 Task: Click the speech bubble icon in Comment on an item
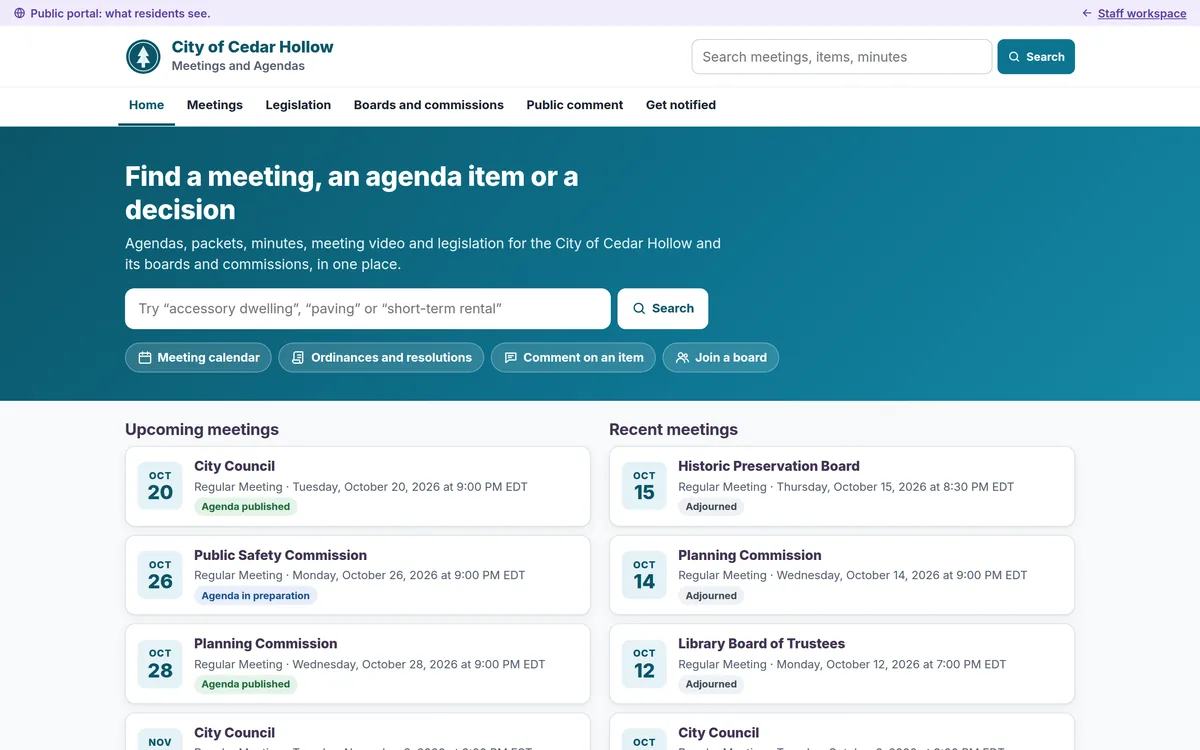pos(511,358)
